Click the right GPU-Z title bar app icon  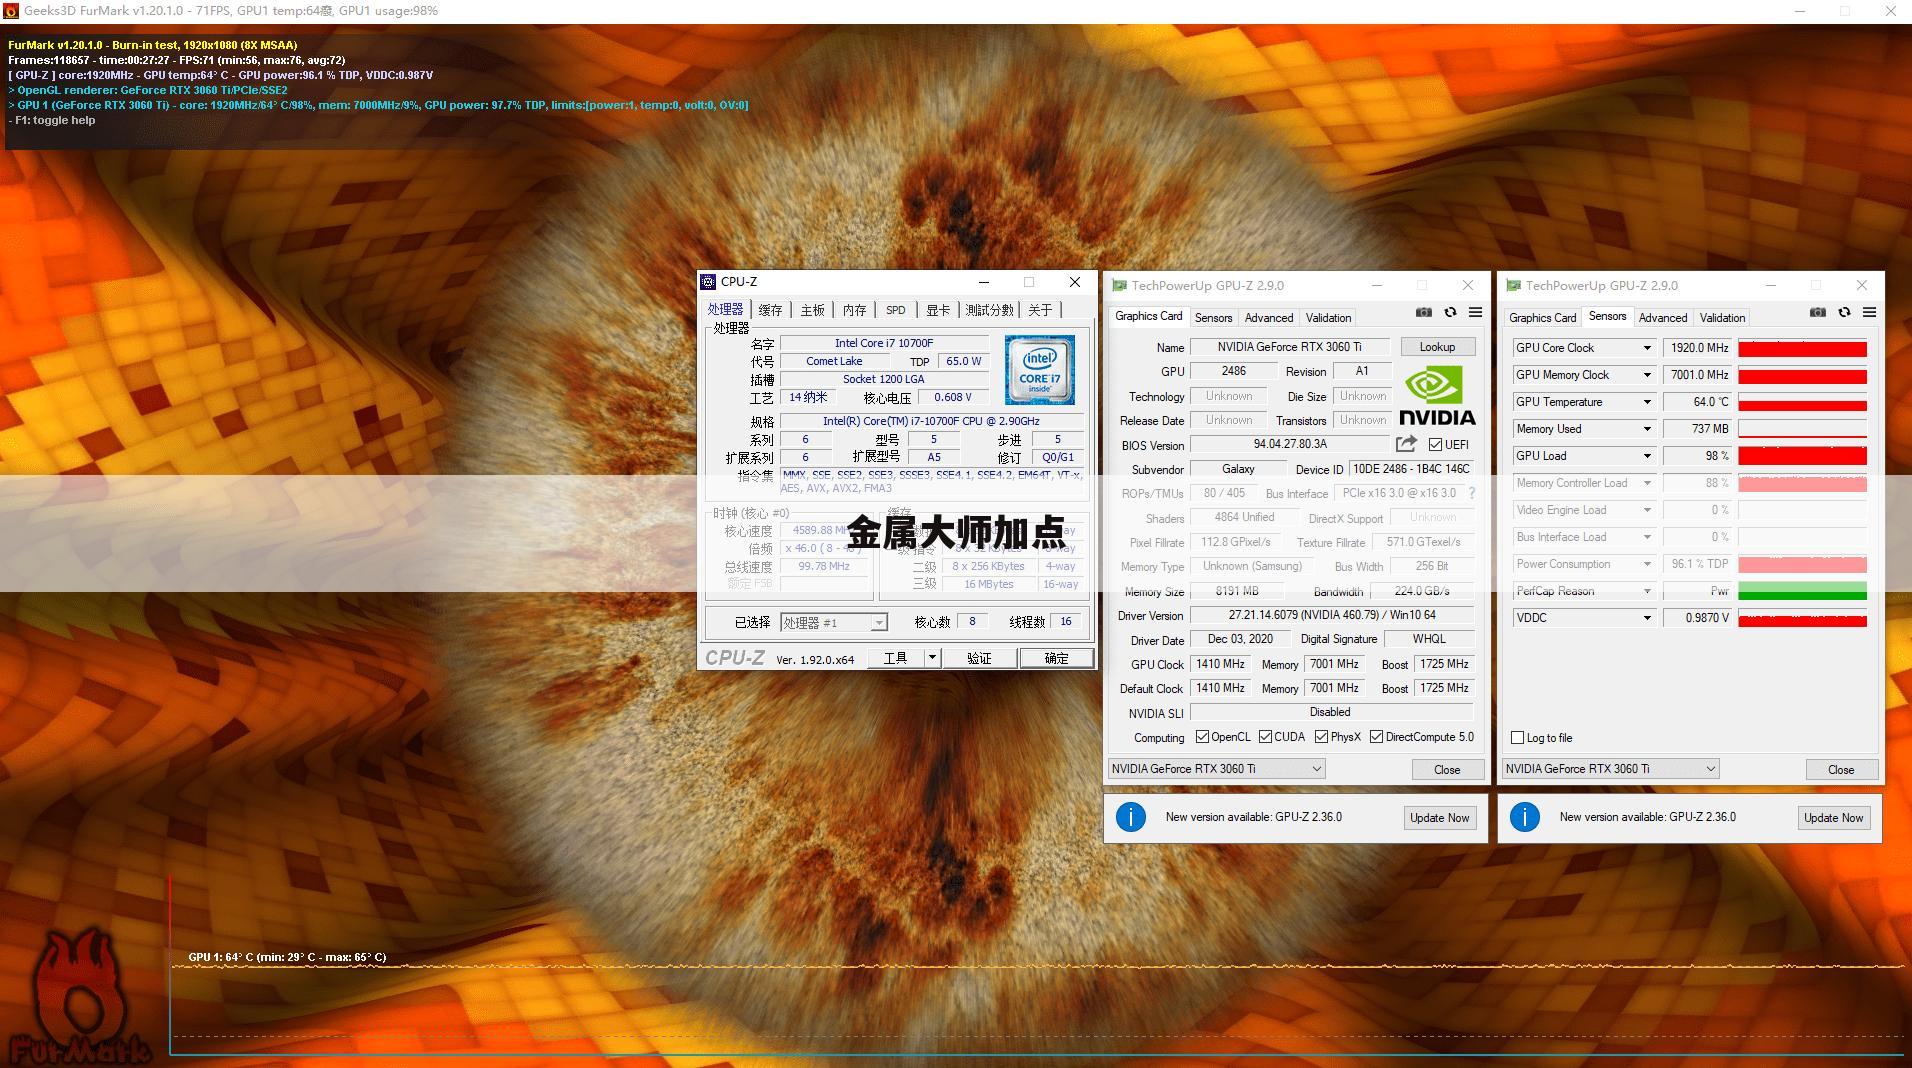pyautogui.click(x=1513, y=286)
